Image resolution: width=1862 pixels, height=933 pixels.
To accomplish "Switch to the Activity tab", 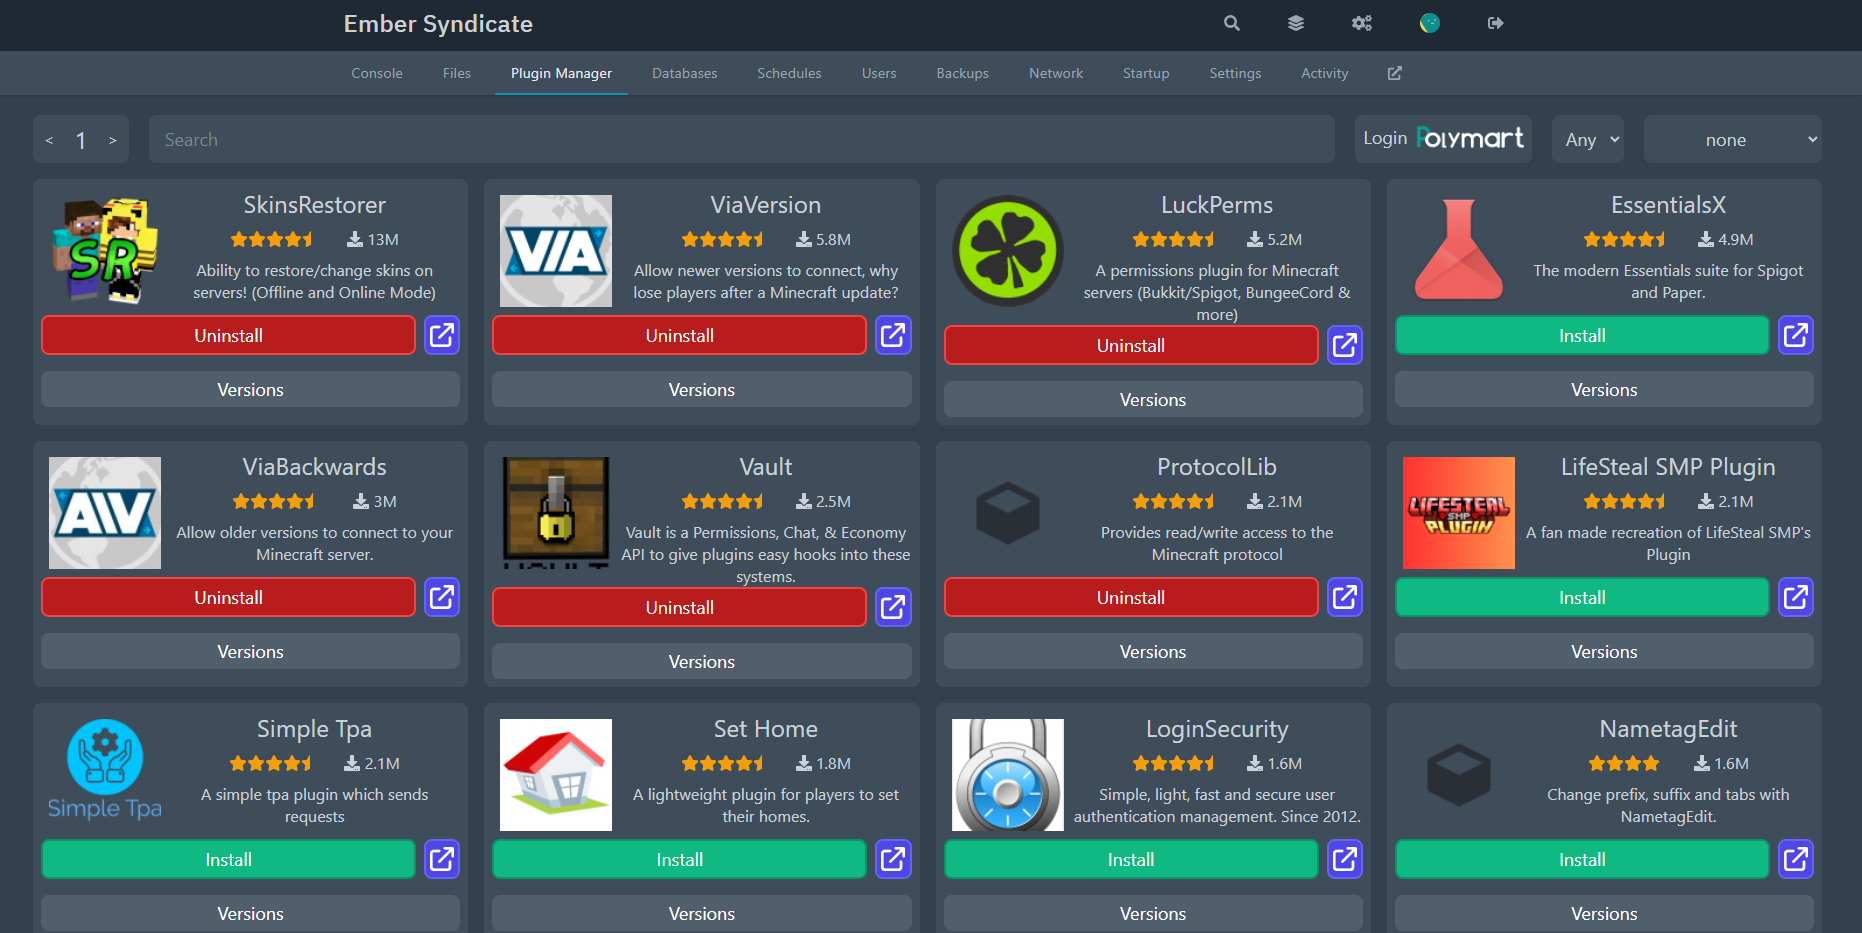I will coord(1325,73).
